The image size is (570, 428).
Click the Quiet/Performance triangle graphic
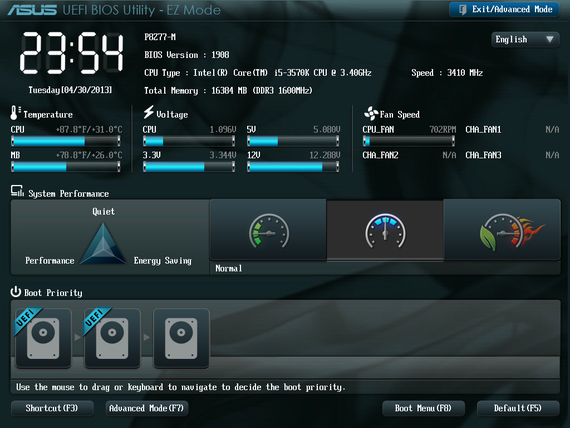(x=103, y=243)
